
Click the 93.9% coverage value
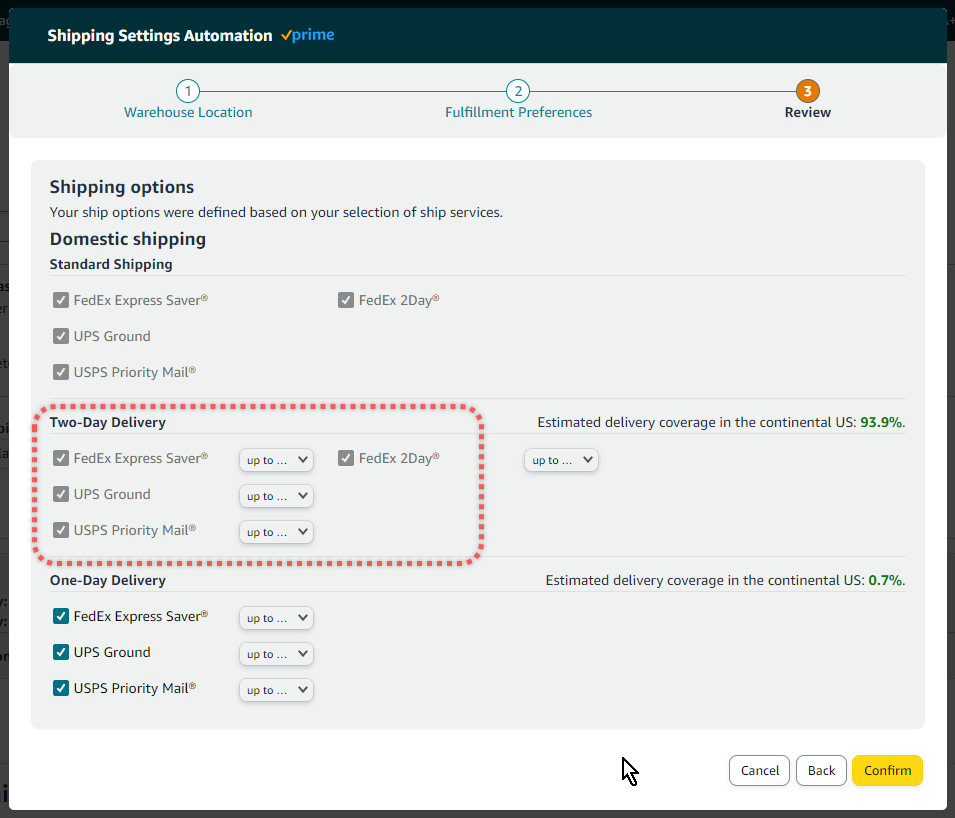pos(883,422)
